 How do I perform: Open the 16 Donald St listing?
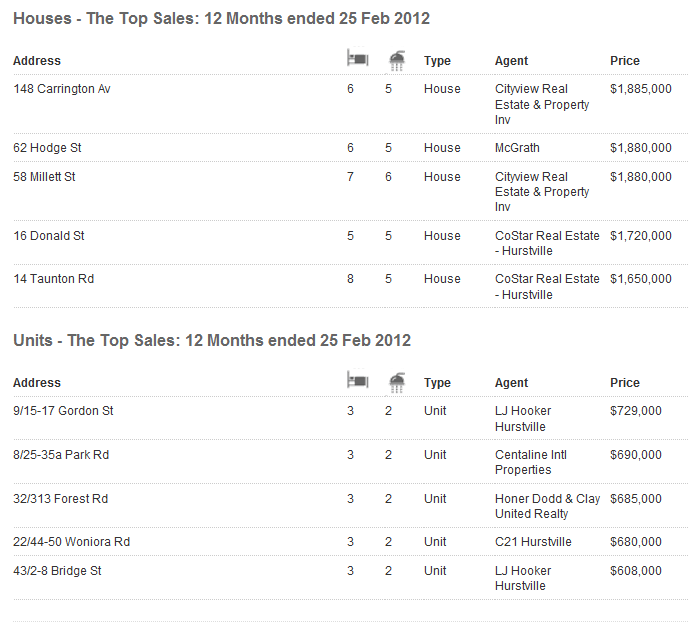coord(49,236)
